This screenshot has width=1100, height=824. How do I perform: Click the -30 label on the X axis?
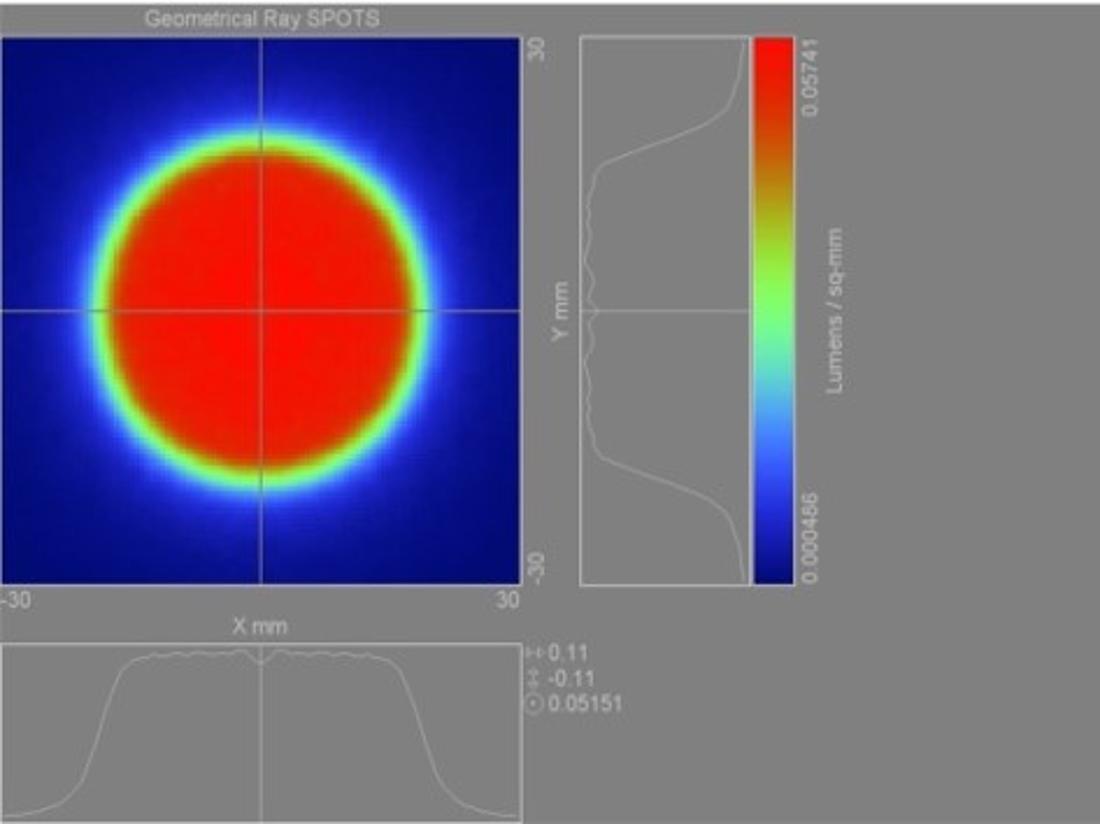coord(17,600)
